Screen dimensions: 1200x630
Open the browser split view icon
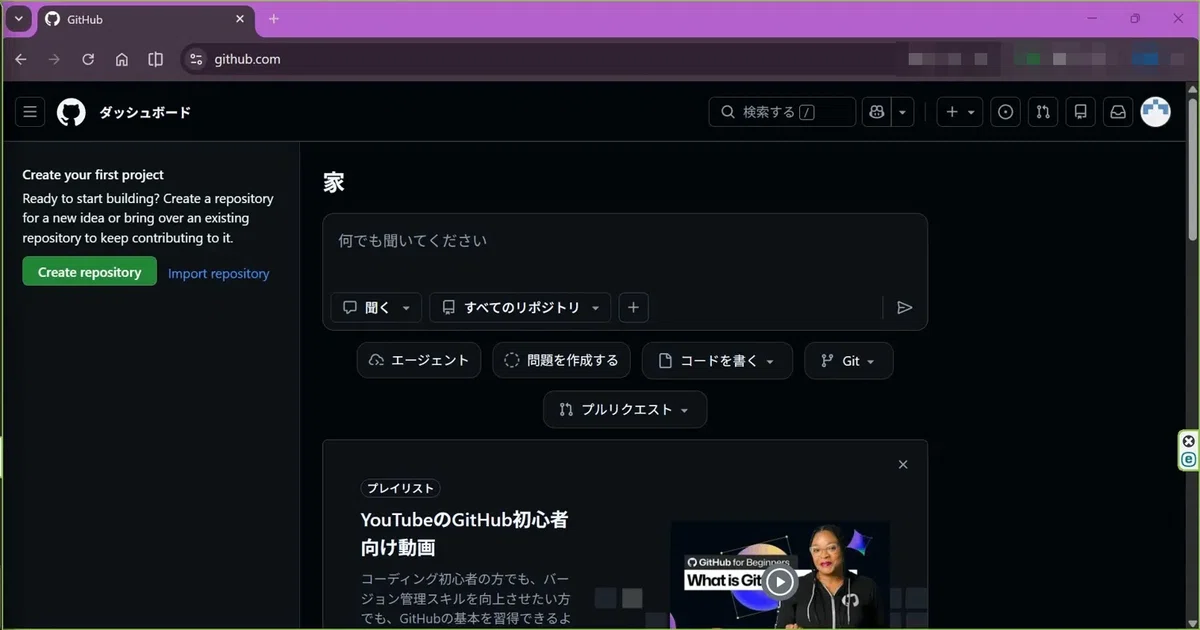pyautogui.click(x=156, y=59)
